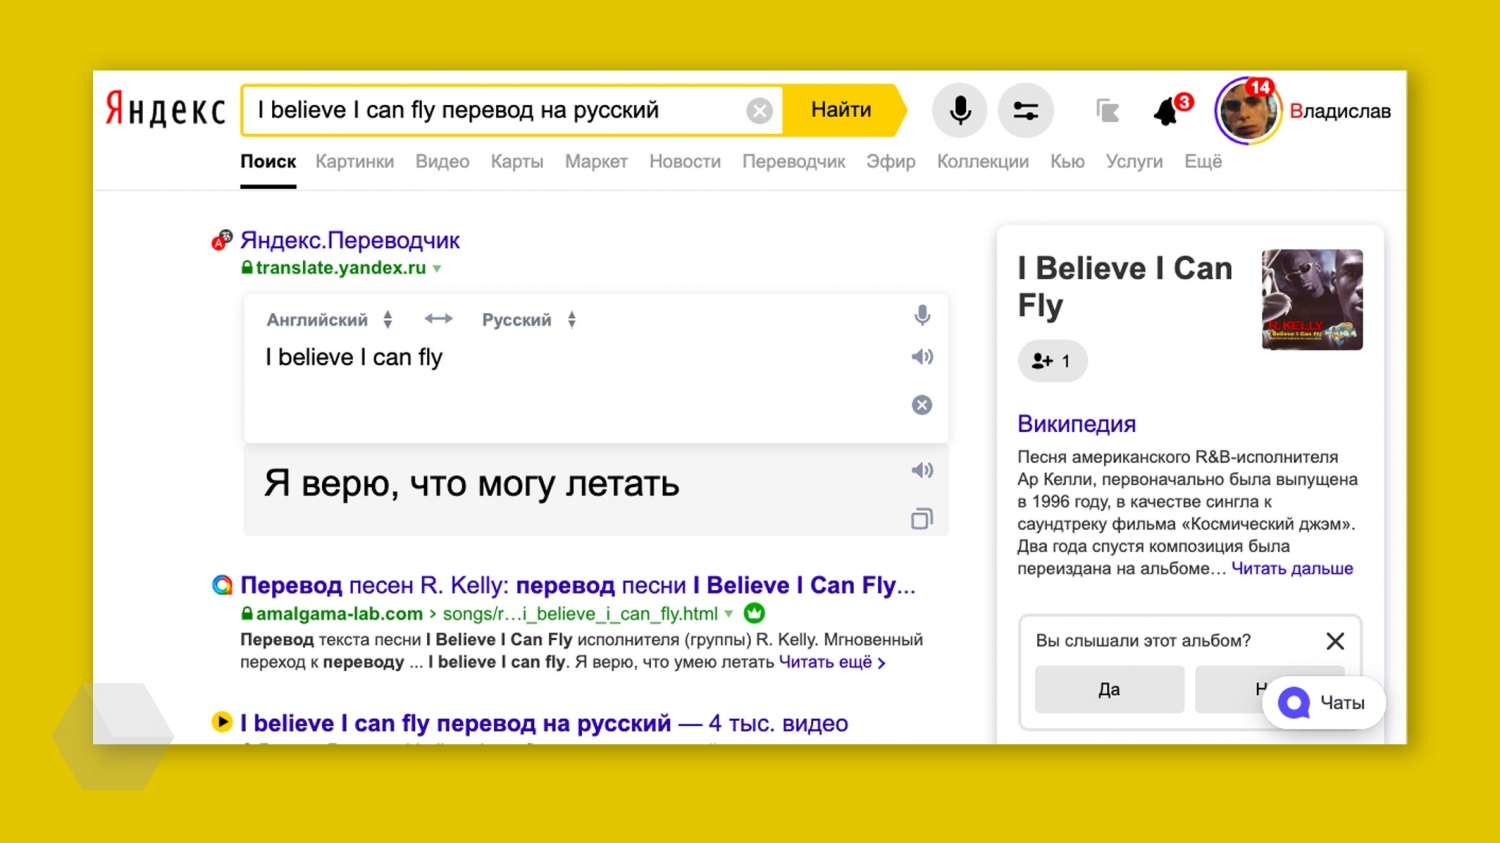
Task: Click the Владислав username
Action: [x=1340, y=111]
